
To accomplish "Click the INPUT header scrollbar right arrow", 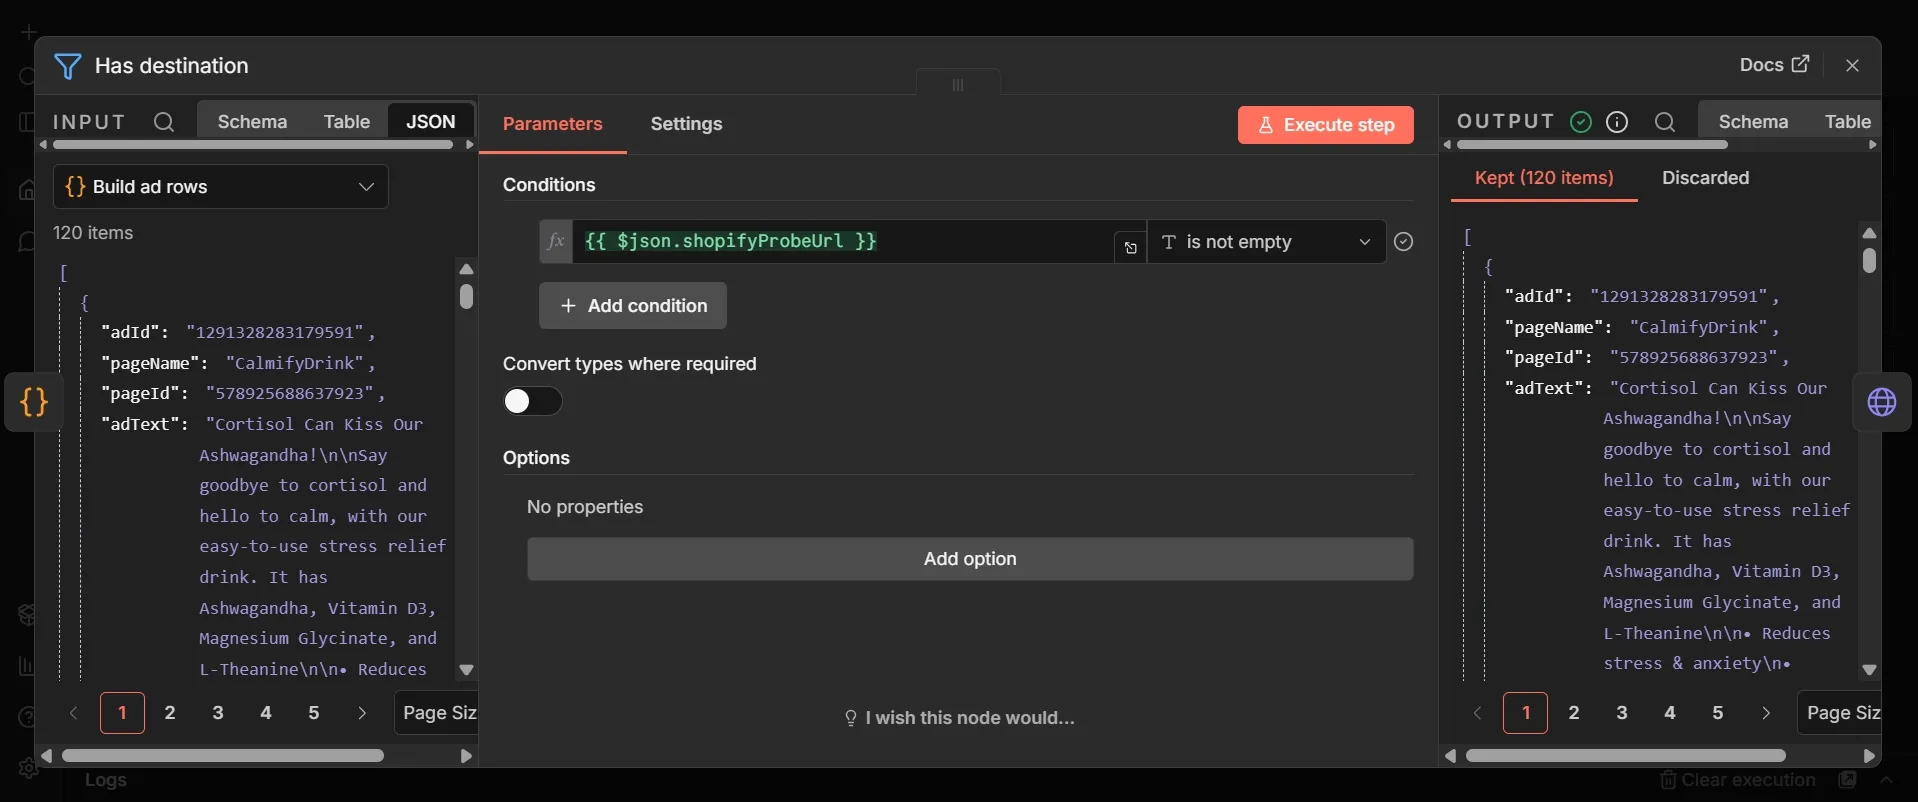I will (x=469, y=145).
